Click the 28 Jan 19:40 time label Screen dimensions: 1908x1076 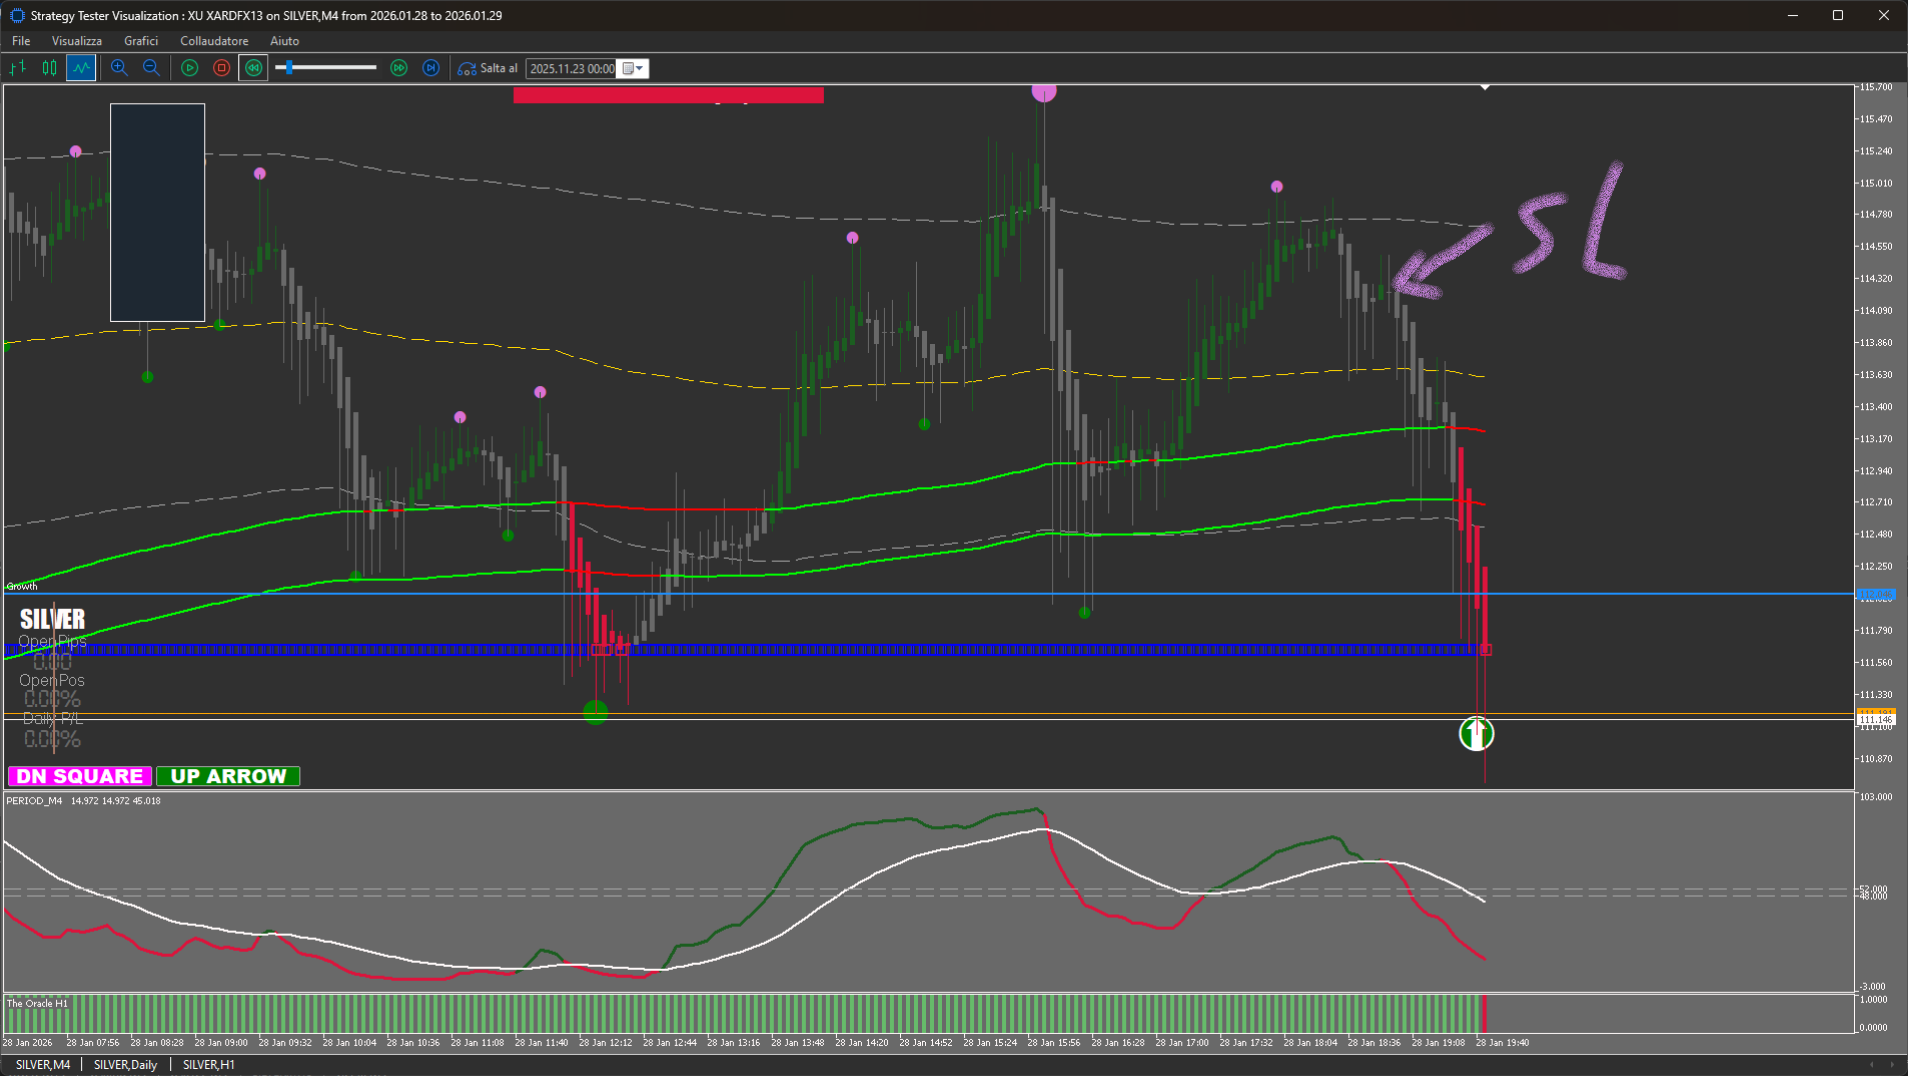click(x=1502, y=1042)
